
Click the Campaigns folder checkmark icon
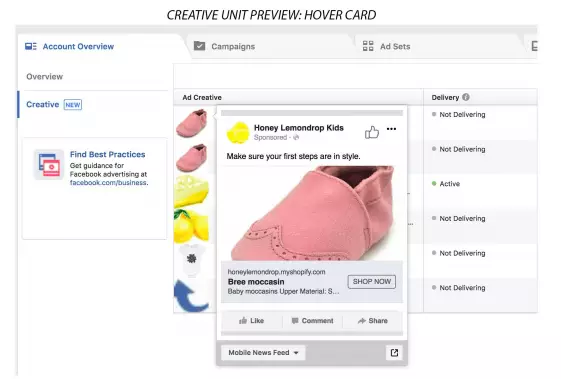(x=199, y=46)
